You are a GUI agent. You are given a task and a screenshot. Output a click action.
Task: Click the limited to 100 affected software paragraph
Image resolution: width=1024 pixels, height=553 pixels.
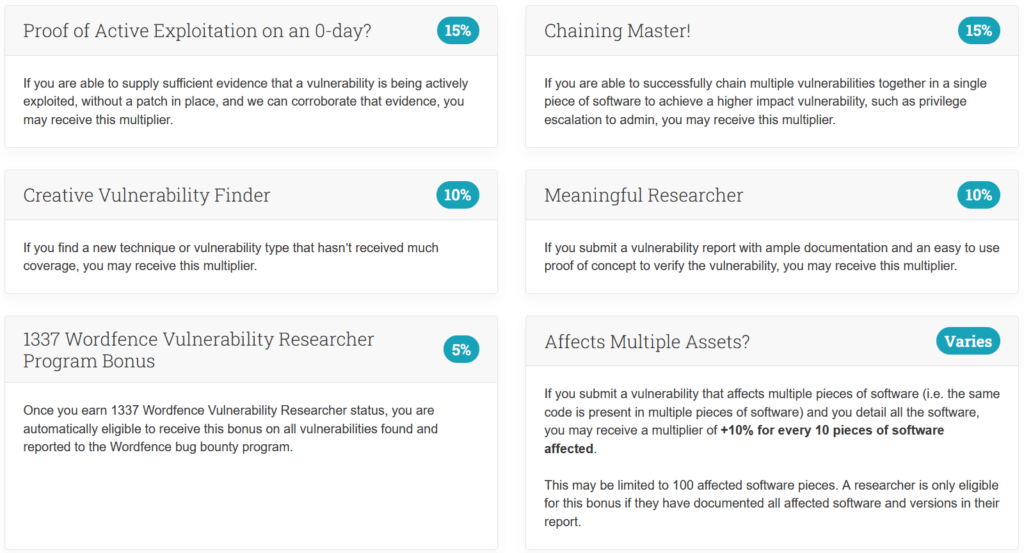click(x=772, y=503)
